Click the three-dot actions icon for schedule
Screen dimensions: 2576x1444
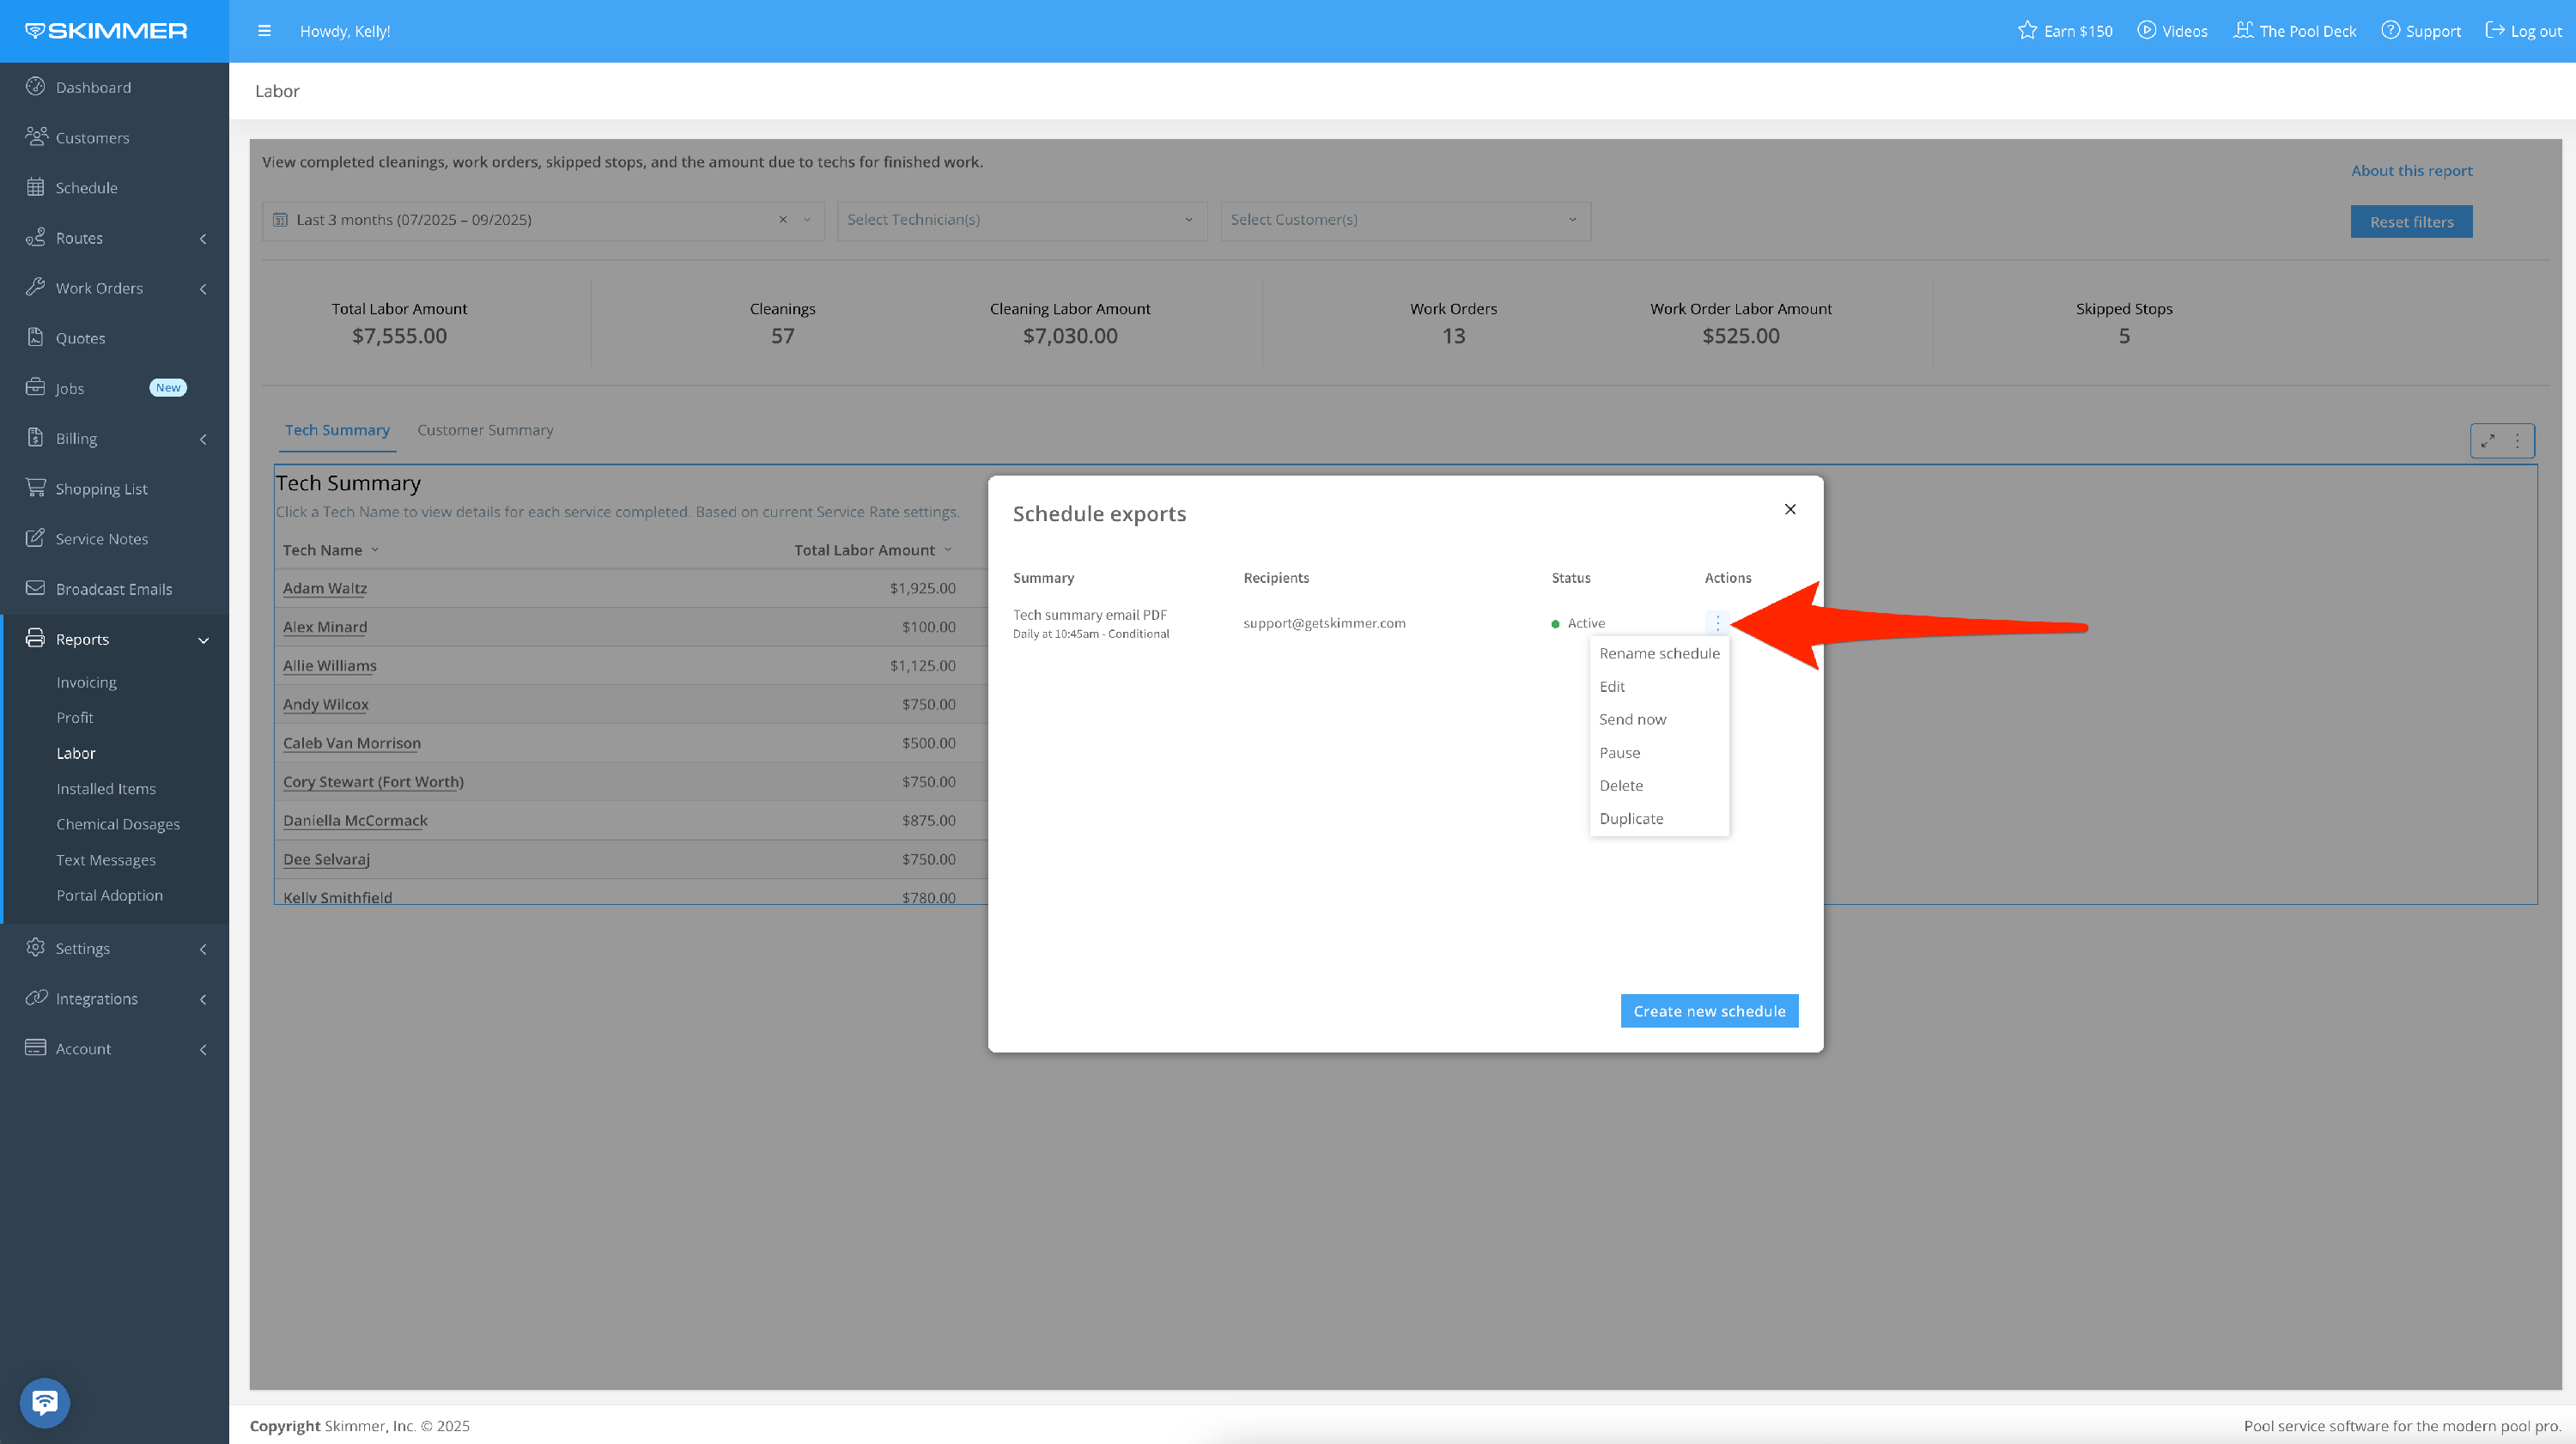(x=1717, y=623)
